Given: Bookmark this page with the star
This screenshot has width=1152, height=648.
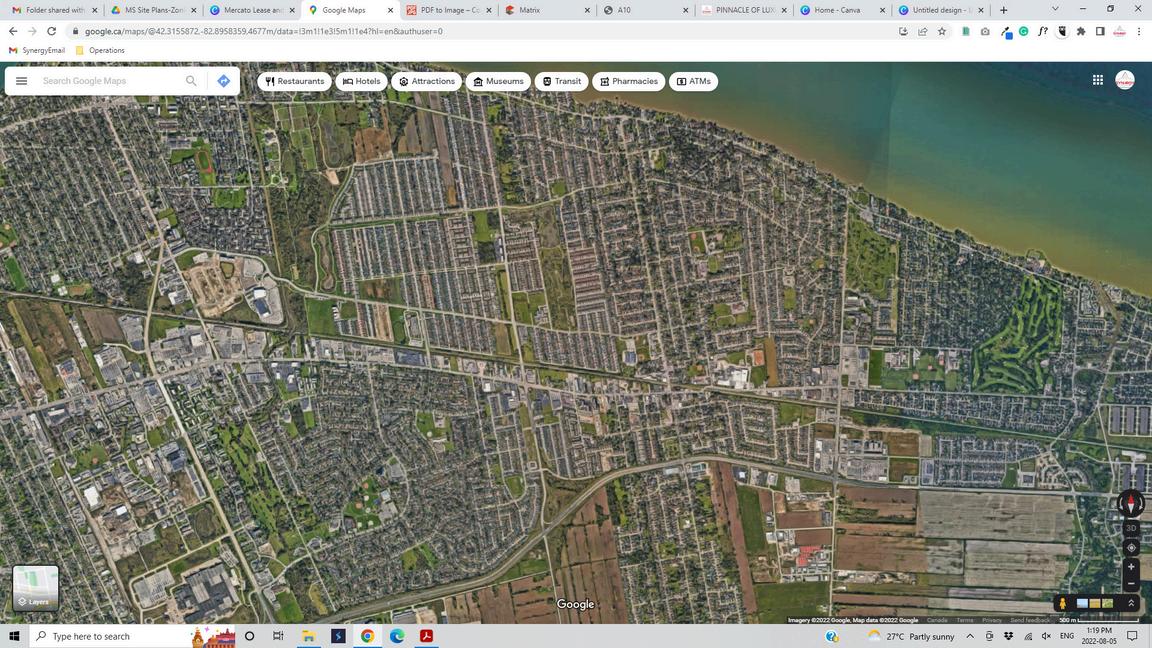Looking at the screenshot, I should click(941, 31).
